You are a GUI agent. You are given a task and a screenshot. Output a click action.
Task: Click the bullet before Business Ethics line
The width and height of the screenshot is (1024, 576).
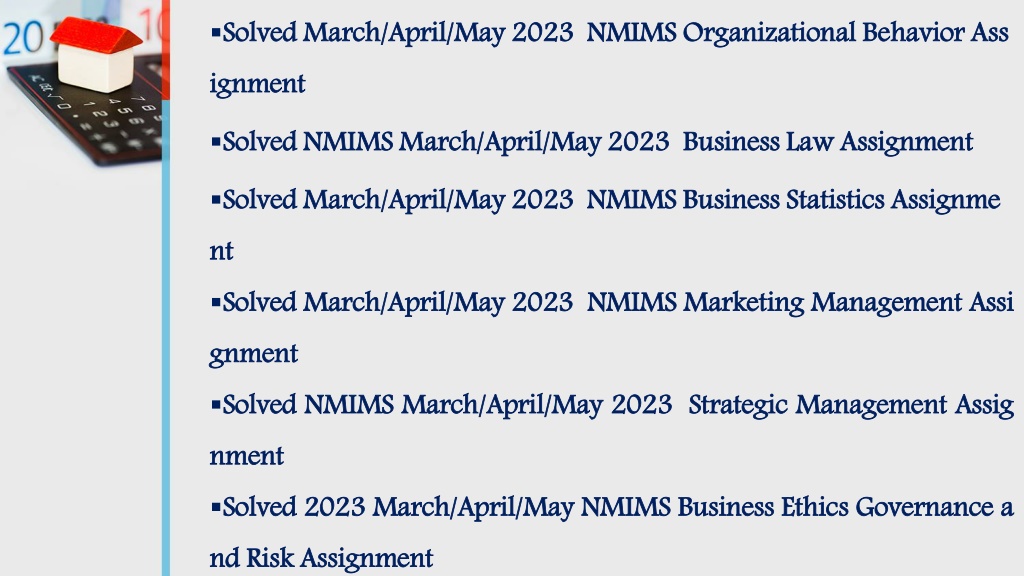coord(216,506)
